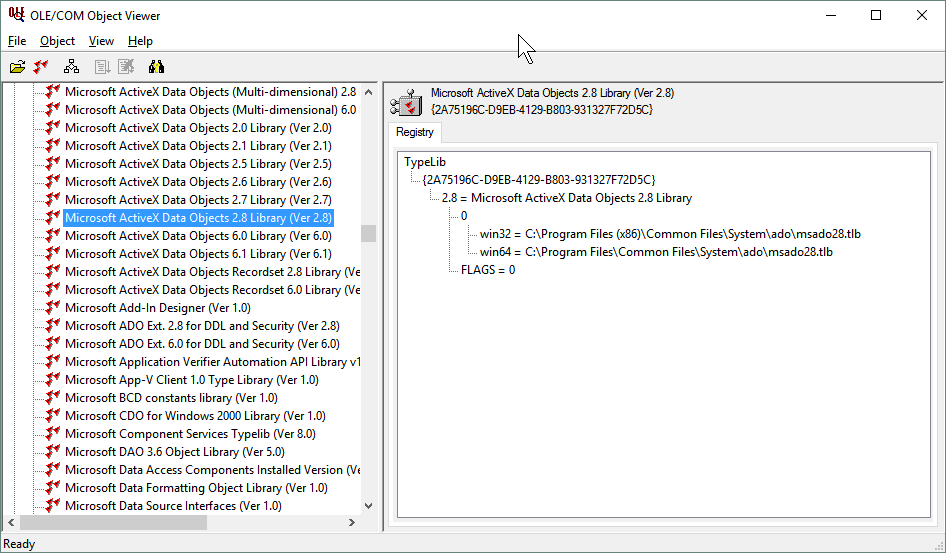This screenshot has height=553, width=946.
Task: Click the 'FLAGS = 0' entry
Action: click(x=488, y=270)
